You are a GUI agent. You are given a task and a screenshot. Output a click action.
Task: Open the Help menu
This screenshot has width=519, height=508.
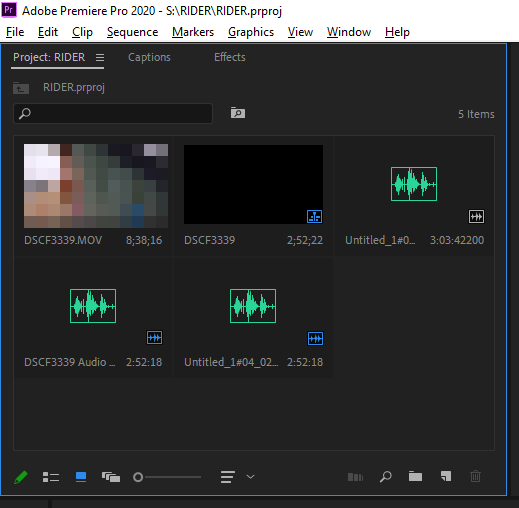[397, 32]
